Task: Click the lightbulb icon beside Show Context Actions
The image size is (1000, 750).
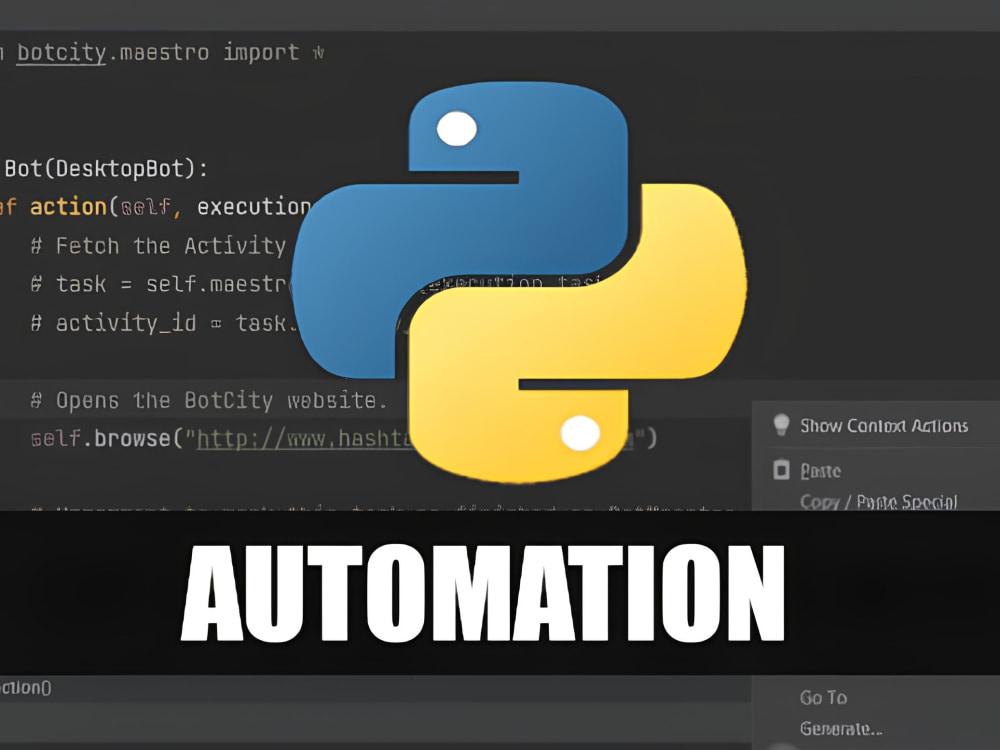Action: coord(781,425)
